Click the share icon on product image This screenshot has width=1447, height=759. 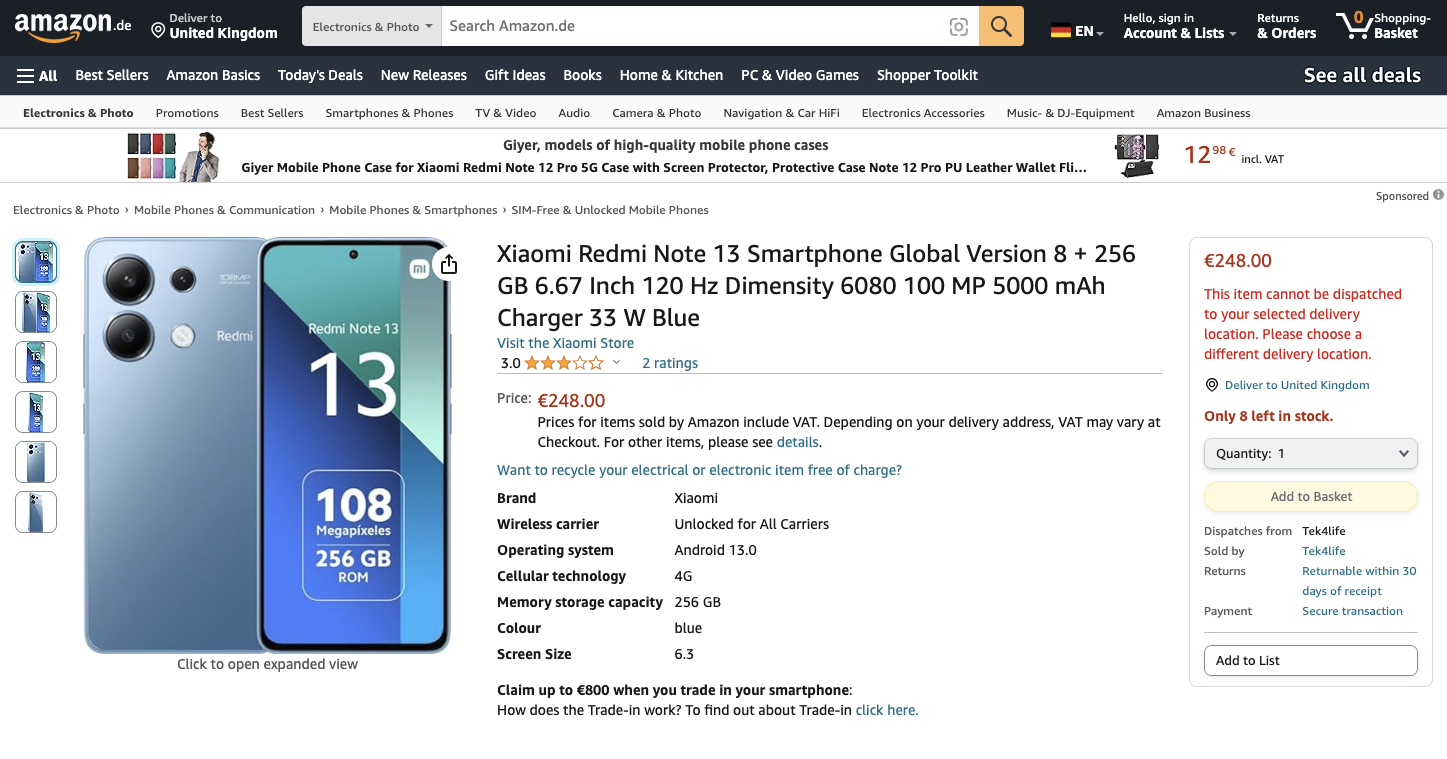(449, 264)
